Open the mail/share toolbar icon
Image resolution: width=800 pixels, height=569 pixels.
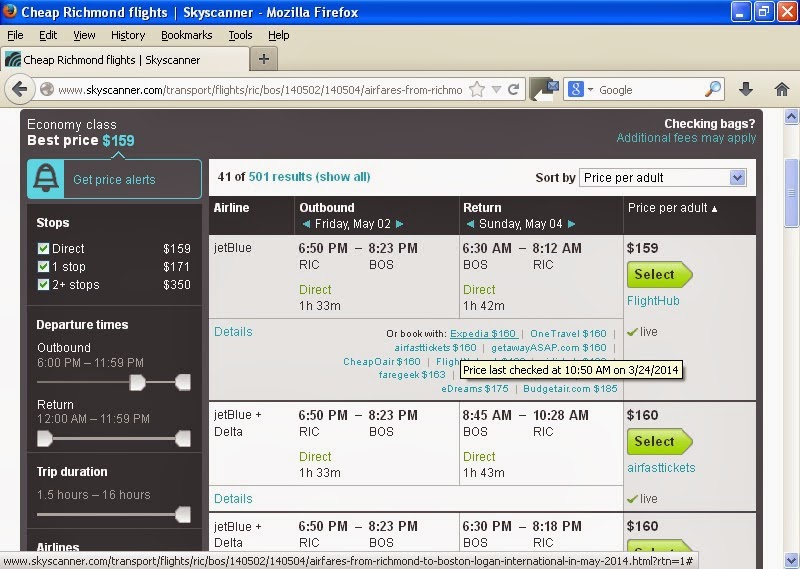click(544, 89)
